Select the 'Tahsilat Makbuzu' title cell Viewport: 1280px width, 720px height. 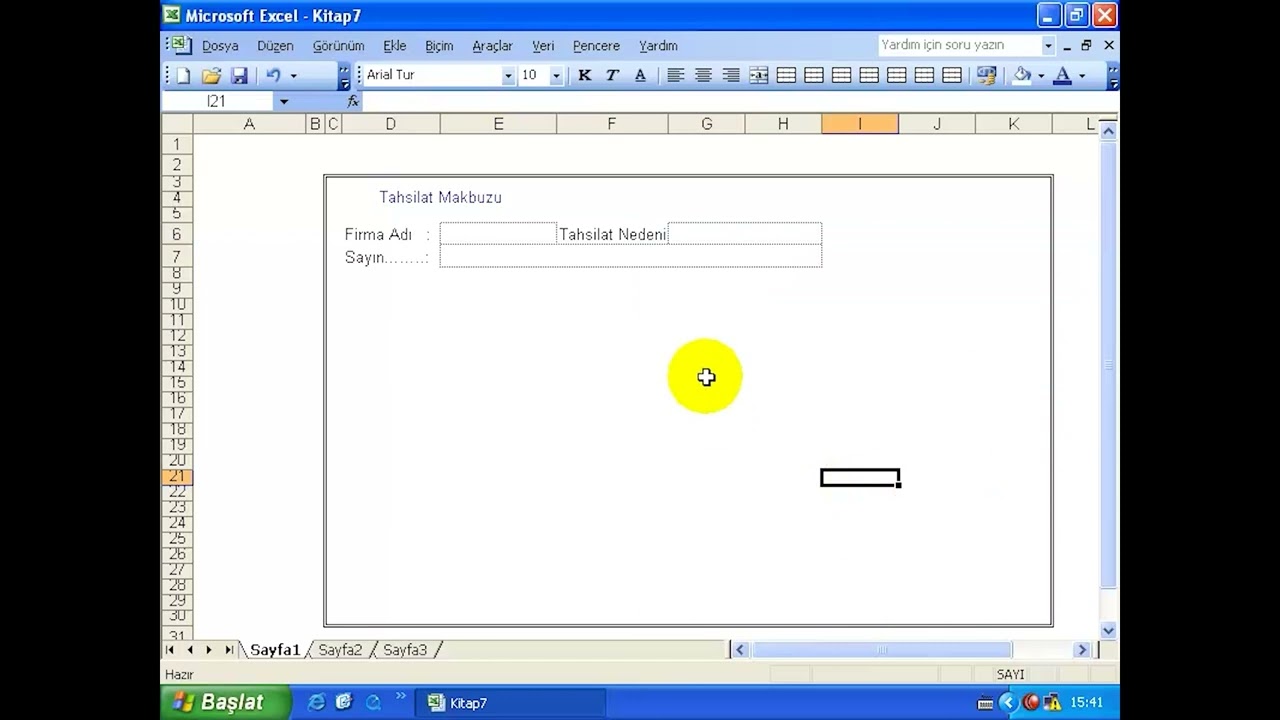tap(440, 198)
